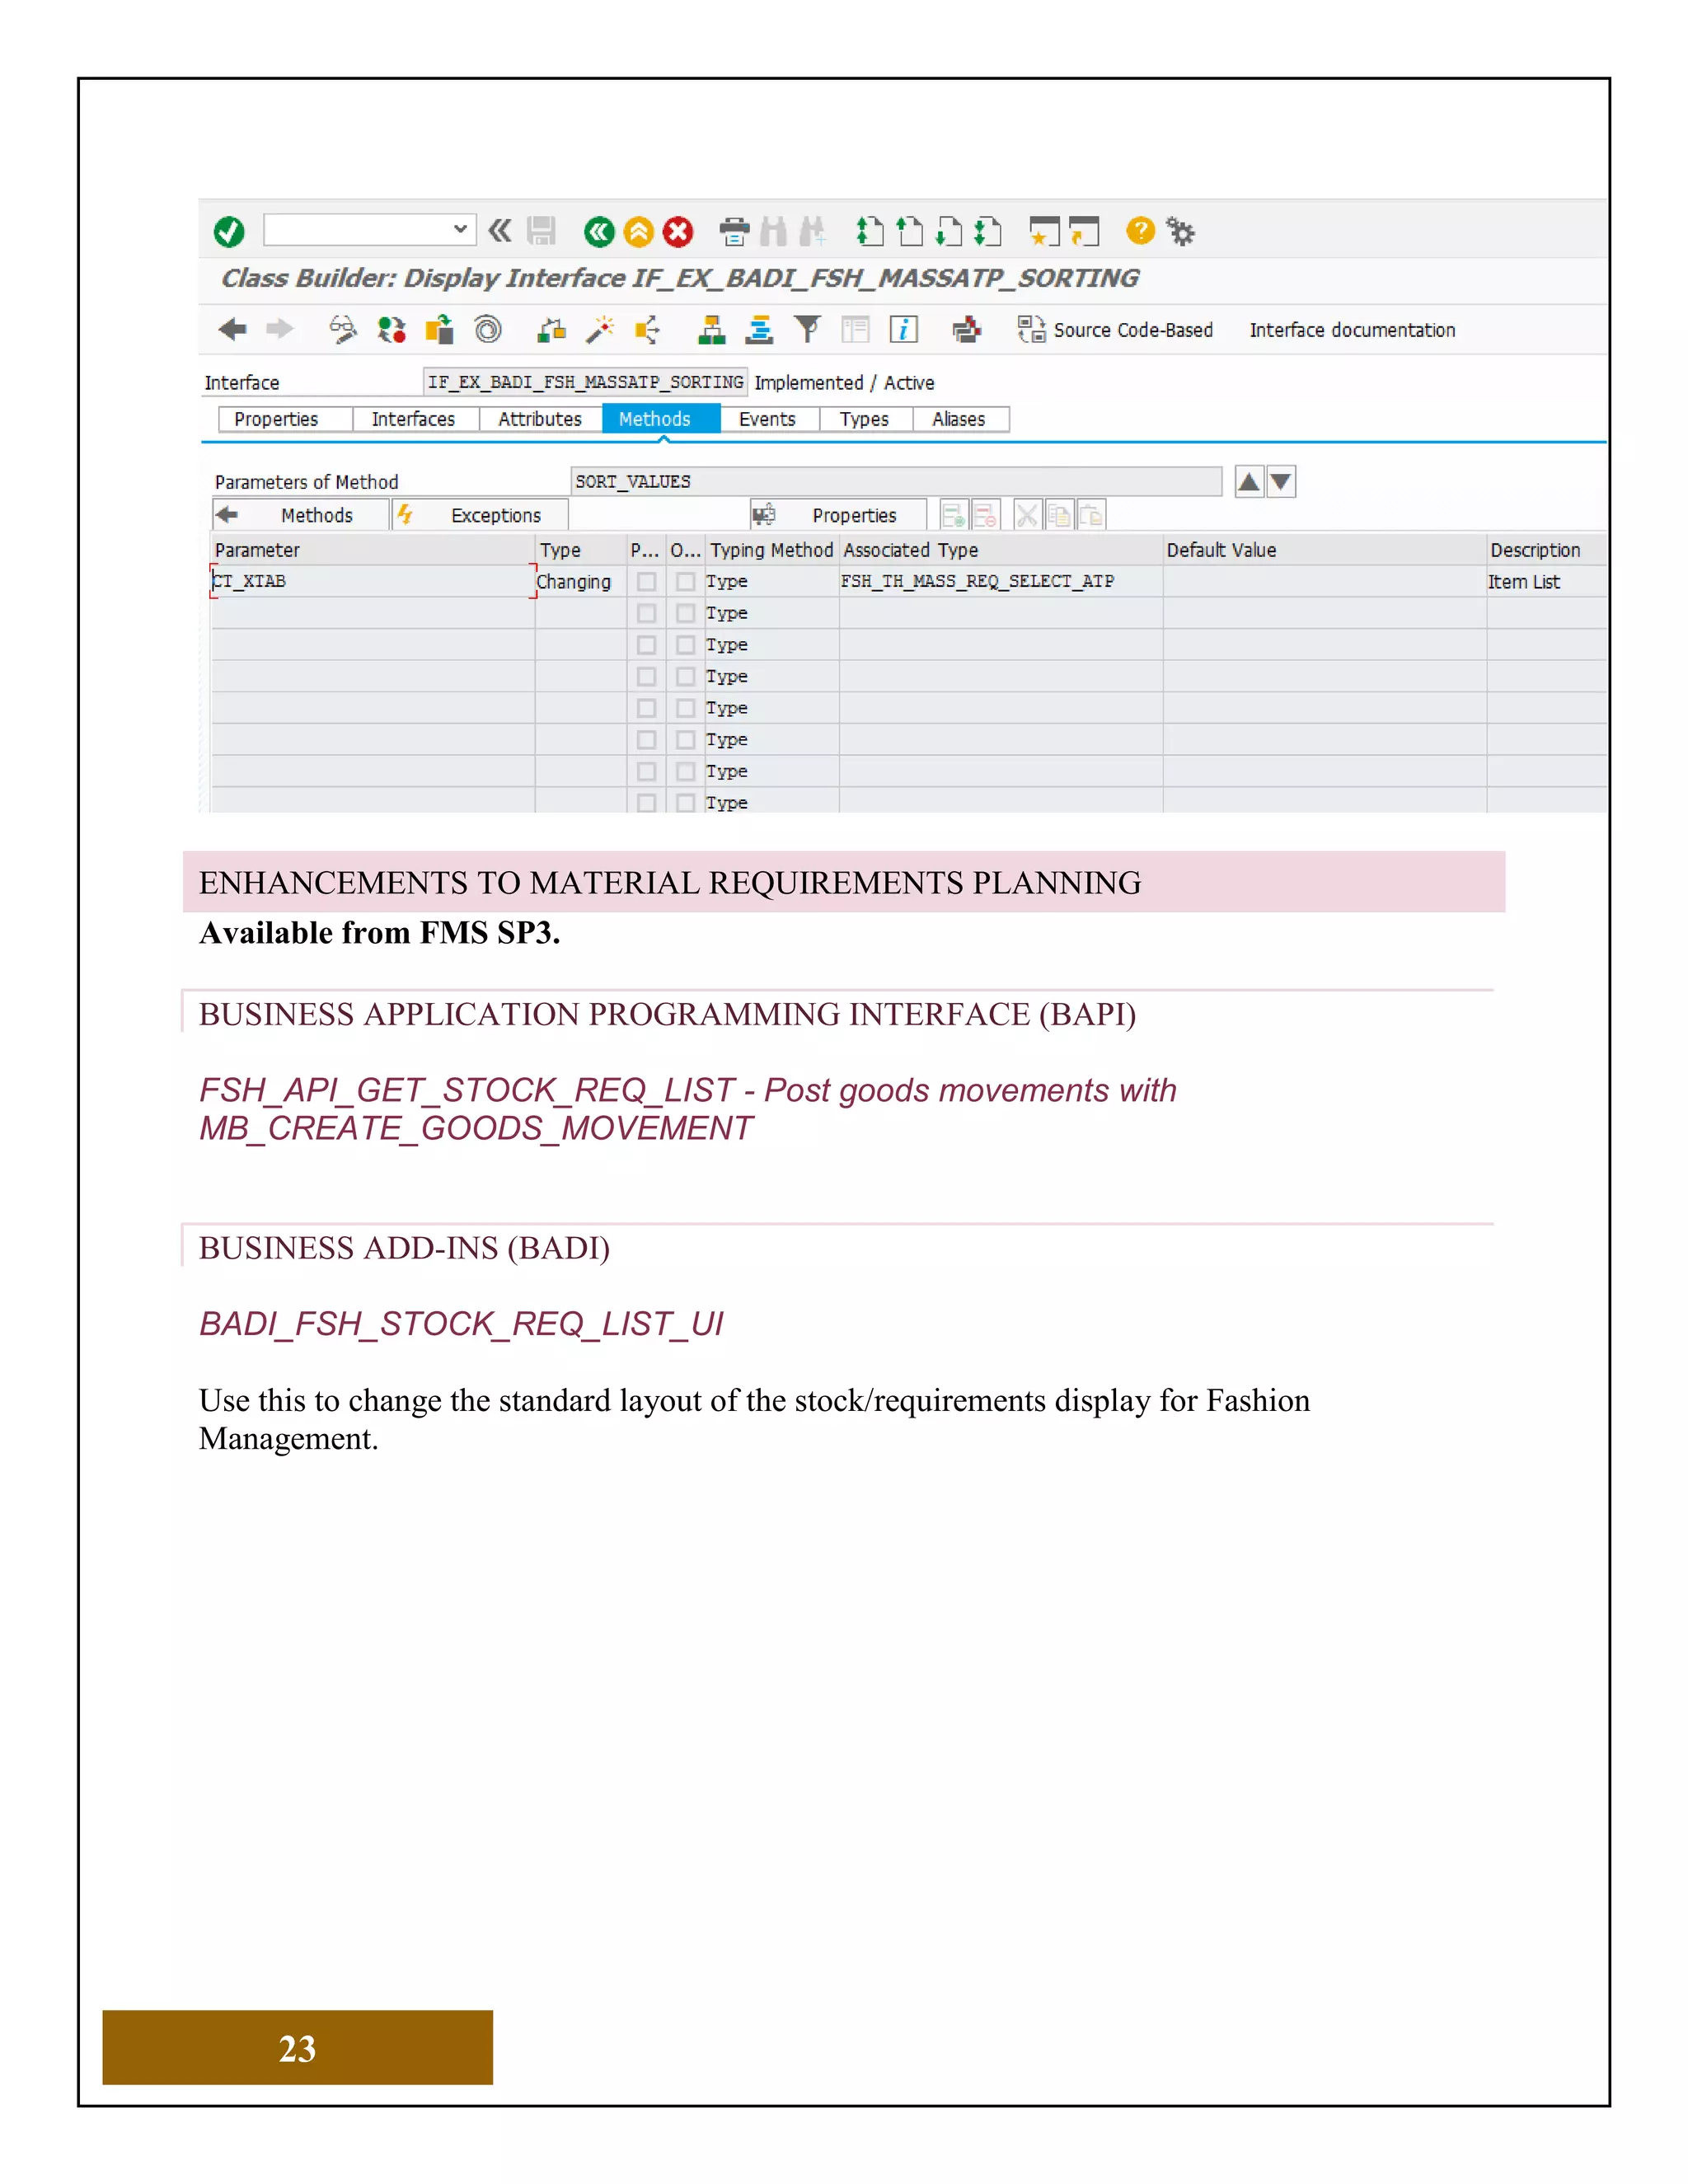This screenshot has width=1688, height=2184.
Task: Click the Copy icon in parameter toolbar
Action: coord(1059,515)
